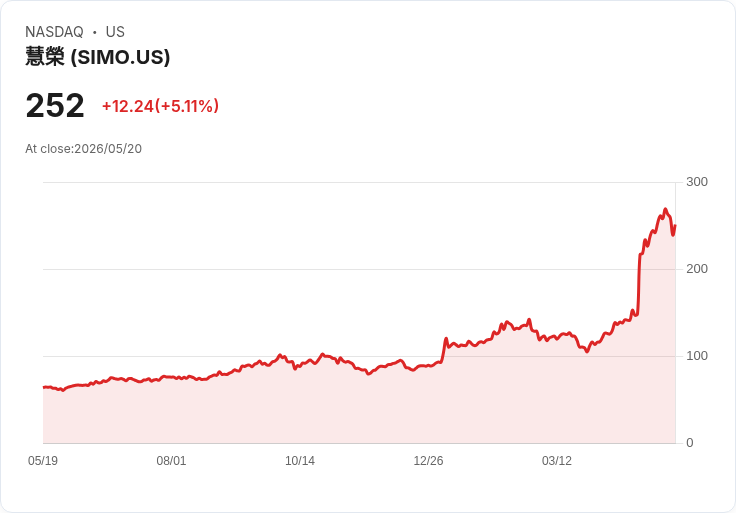Click the SIMO.US stock title
Screen dimensions: 736x513
(97, 57)
